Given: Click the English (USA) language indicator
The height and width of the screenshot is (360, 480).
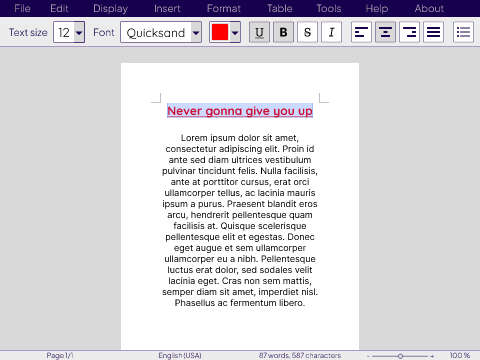Looking at the screenshot, I should pyautogui.click(x=180, y=356).
